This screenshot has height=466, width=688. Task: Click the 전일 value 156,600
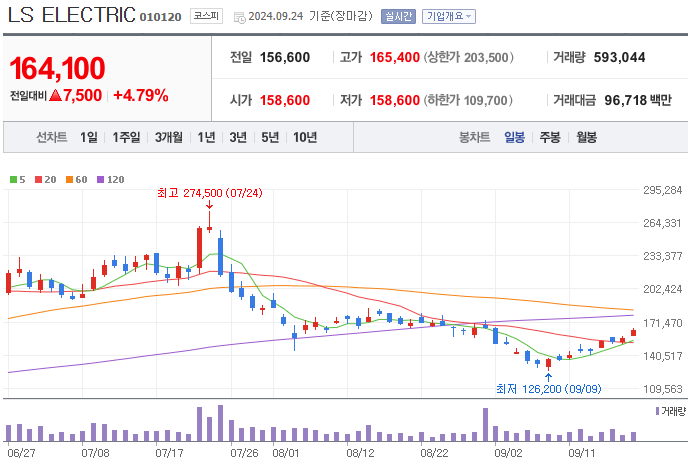[x=285, y=57]
